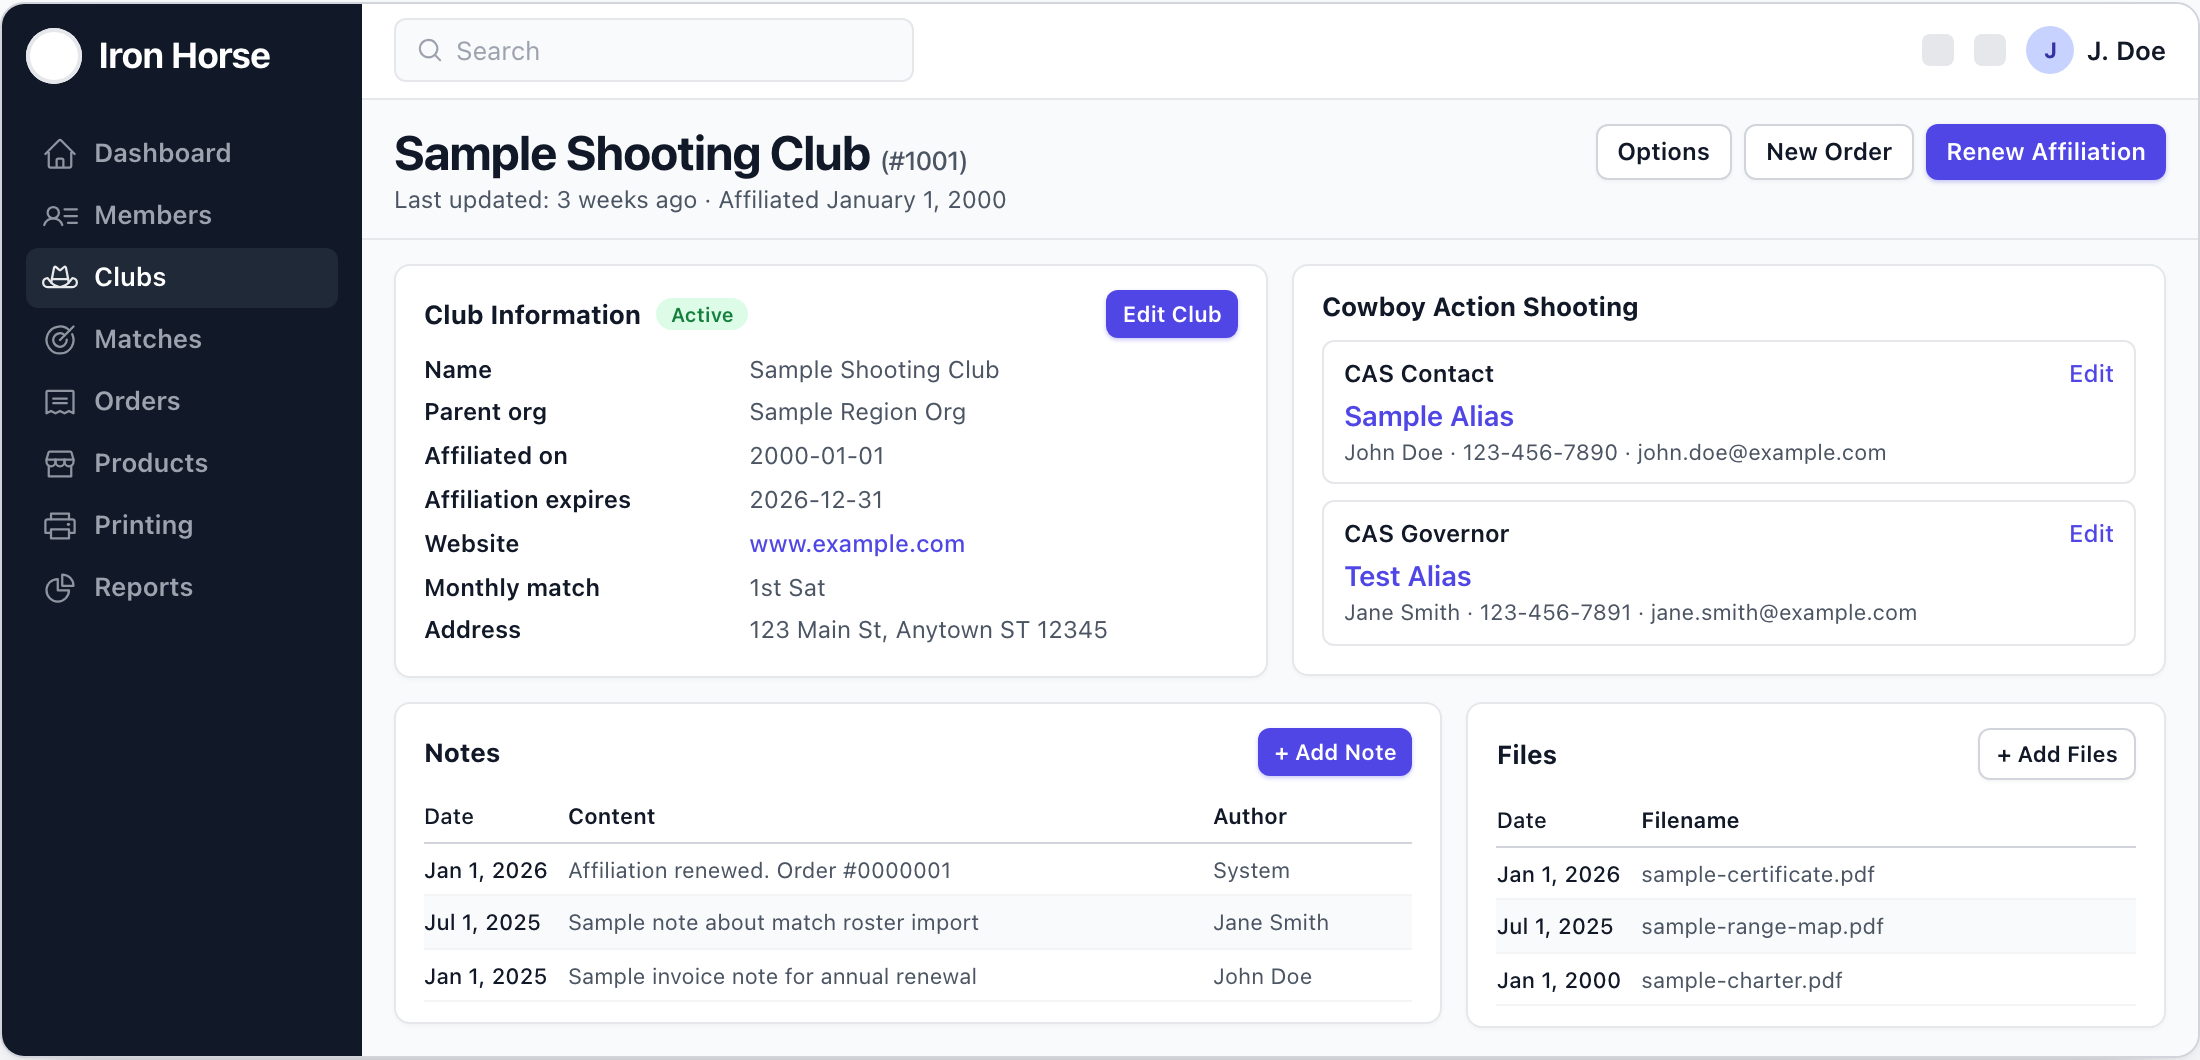The height and width of the screenshot is (1060, 2200).
Task: Click the club number (#1001) label
Action: (x=924, y=160)
